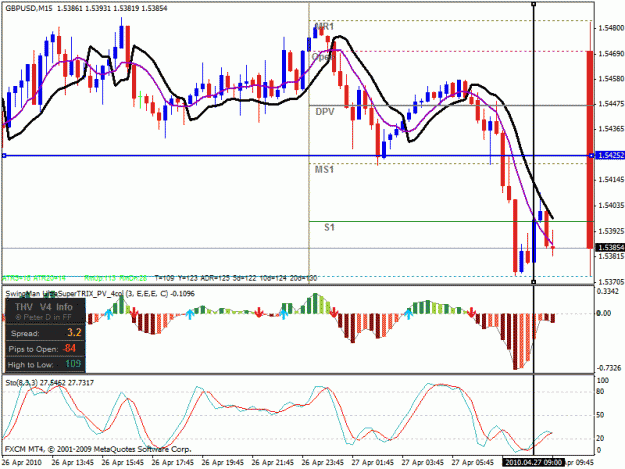Click the black 1.53854 current price tag
625x469 pixels.
(610, 247)
